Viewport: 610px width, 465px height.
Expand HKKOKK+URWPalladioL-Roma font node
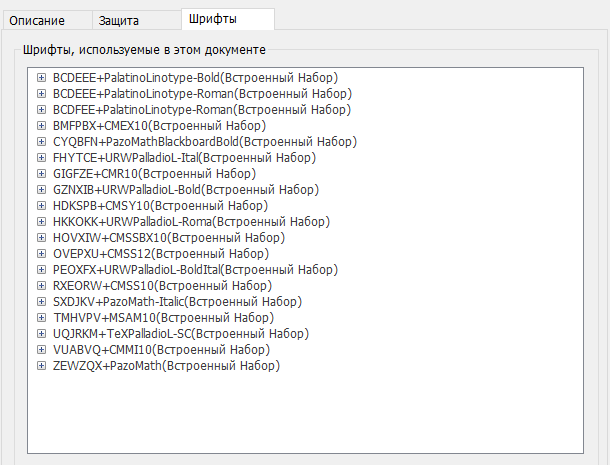coord(41,222)
